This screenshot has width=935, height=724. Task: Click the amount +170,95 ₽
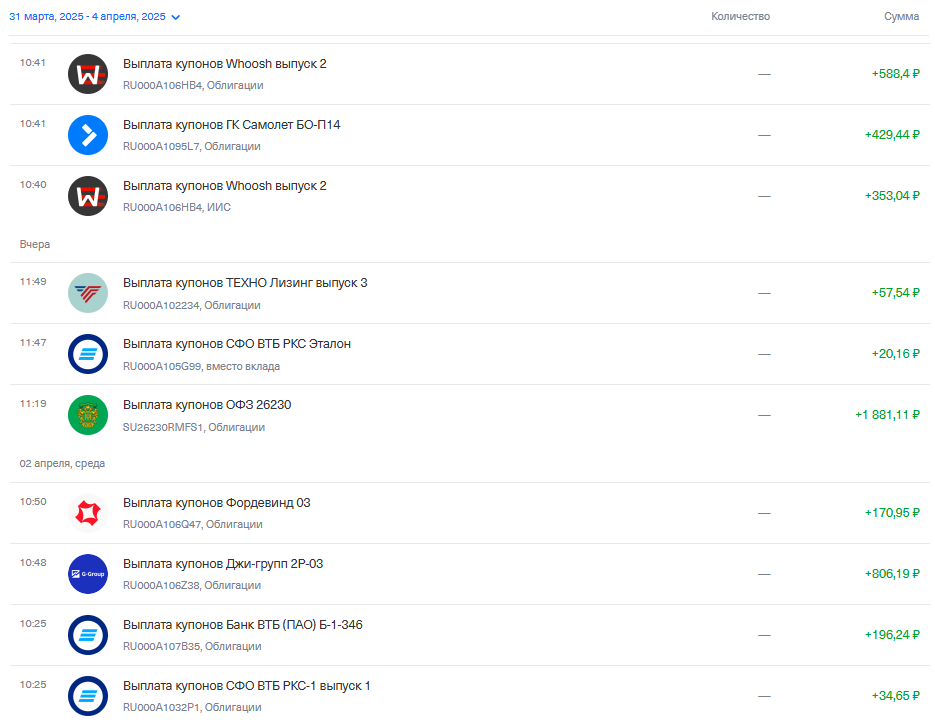coord(892,513)
